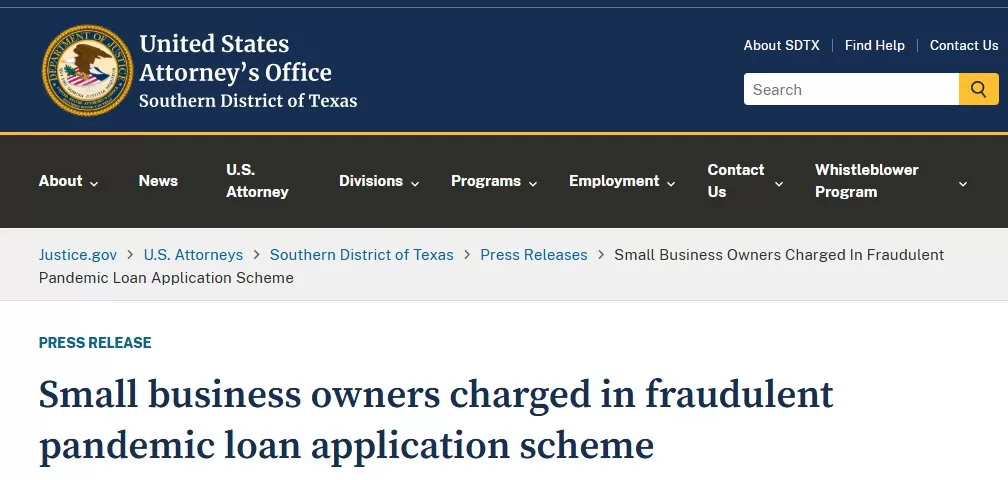1008x480 pixels.
Task: Open the News menu item
Action: point(158,181)
